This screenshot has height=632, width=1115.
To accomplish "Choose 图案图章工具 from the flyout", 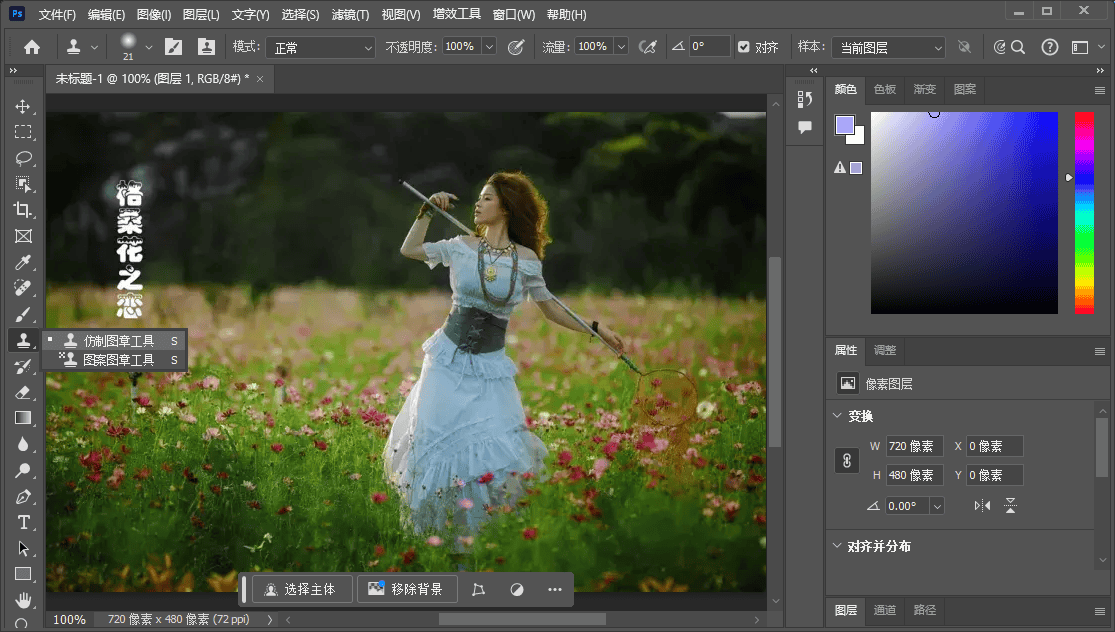I will pyautogui.click(x=118, y=360).
